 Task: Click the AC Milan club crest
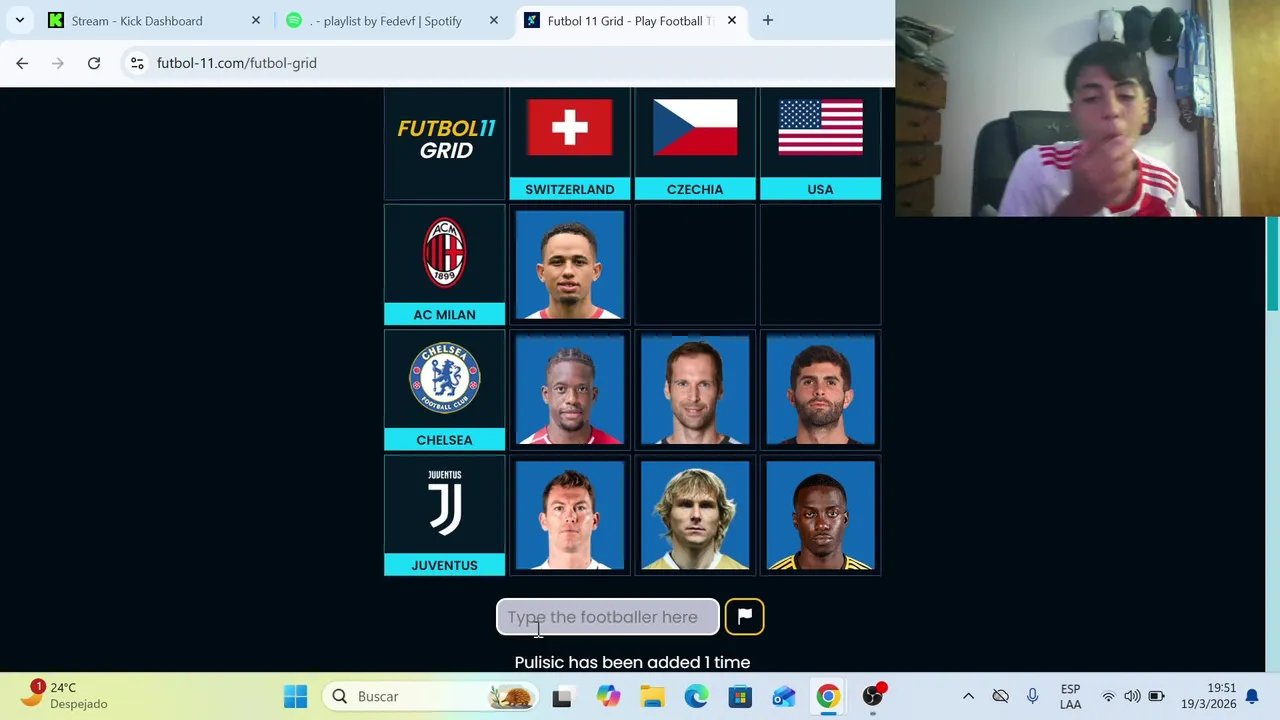pyautogui.click(x=444, y=253)
